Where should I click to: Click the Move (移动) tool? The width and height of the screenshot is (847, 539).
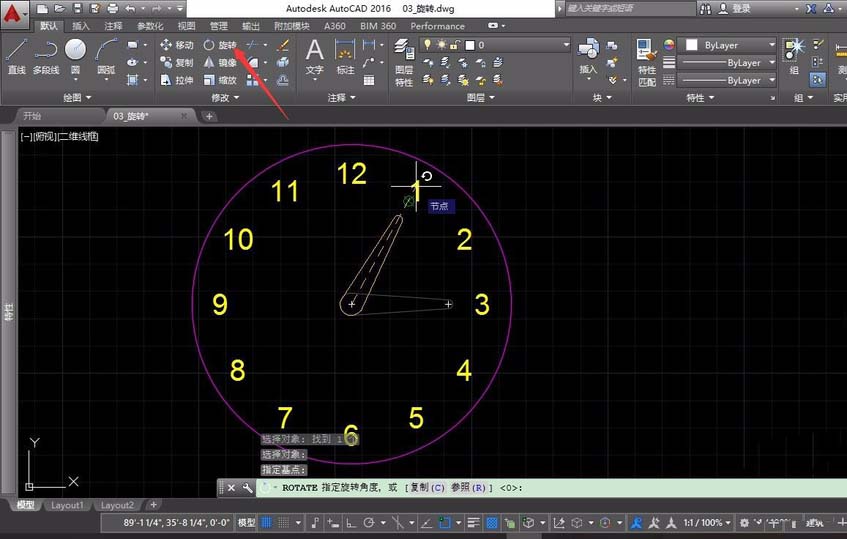177,45
